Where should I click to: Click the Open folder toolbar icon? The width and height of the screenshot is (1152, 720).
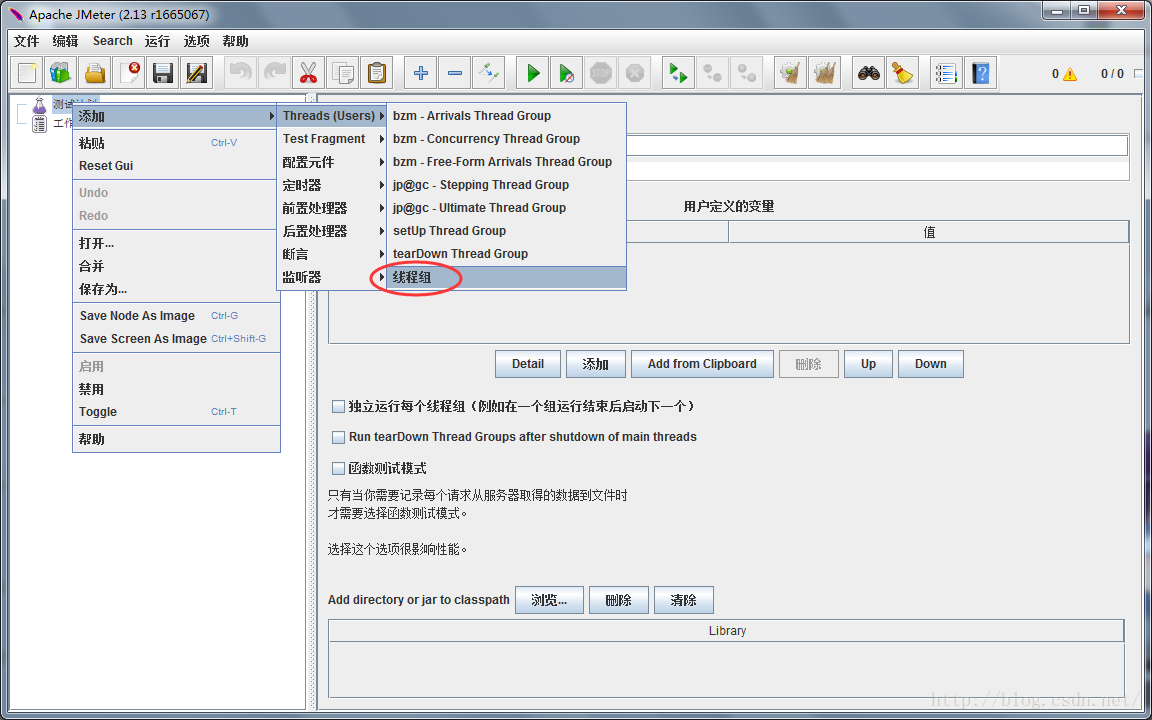pyautogui.click(x=95, y=73)
